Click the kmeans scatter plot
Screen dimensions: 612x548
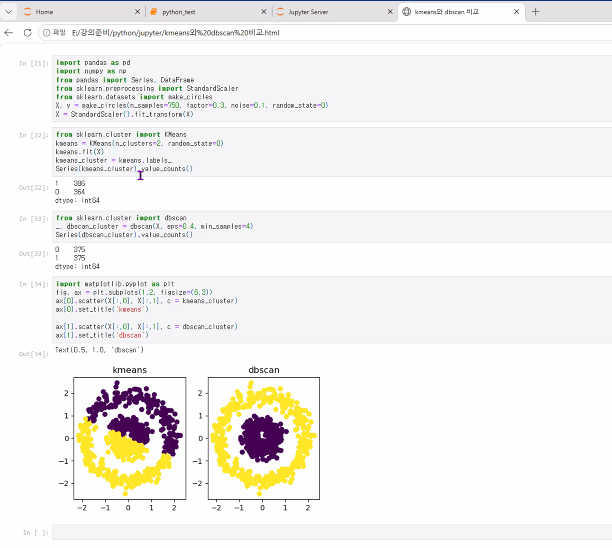pos(130,438)
